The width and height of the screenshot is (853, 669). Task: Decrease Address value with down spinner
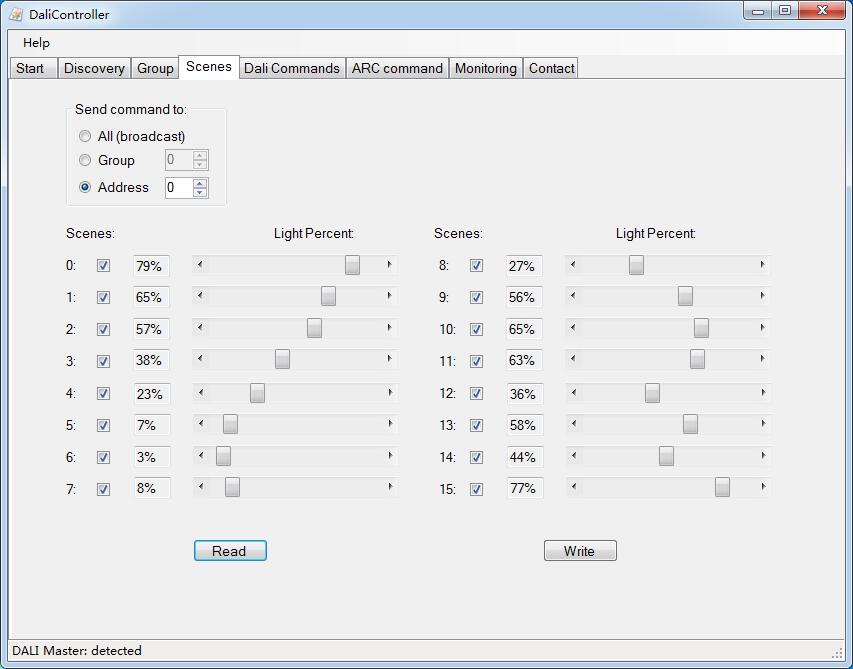click(200, 192)
